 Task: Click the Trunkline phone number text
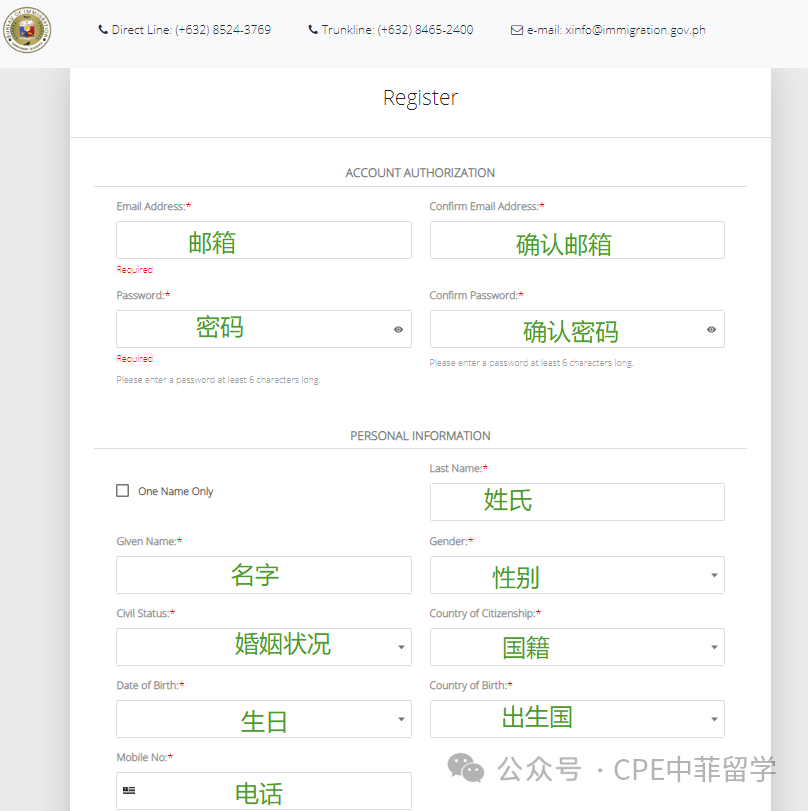click(425, 30)
